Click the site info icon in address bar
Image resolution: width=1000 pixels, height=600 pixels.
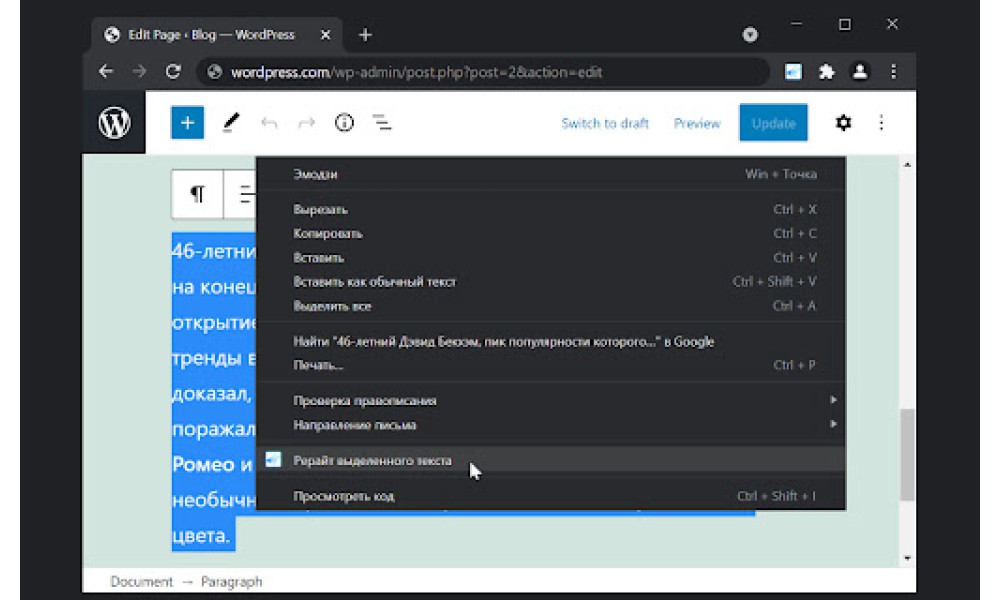pos(214,72)
